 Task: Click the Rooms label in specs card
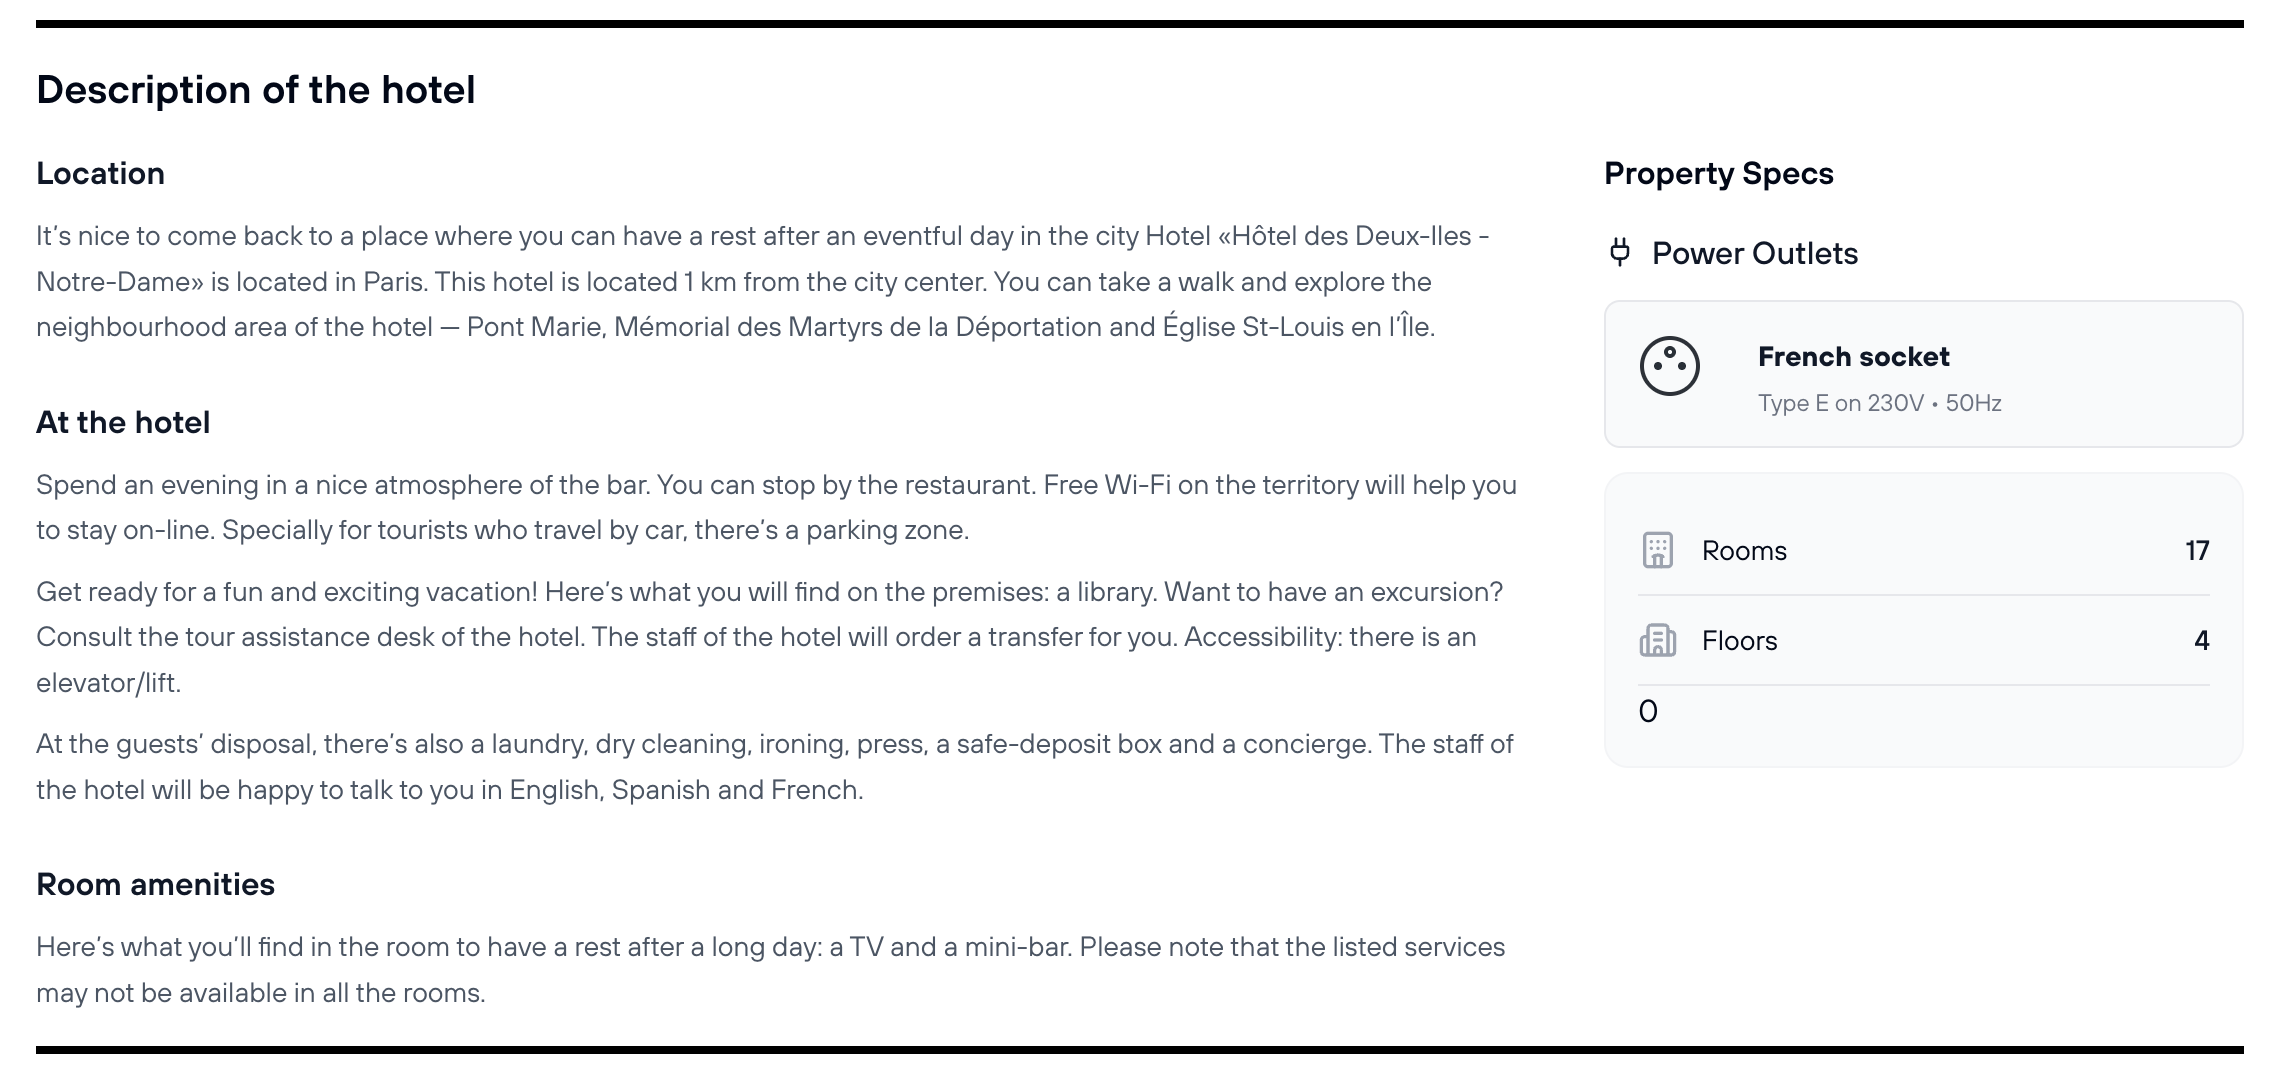pyautogui.click(x=1744, y=551)
